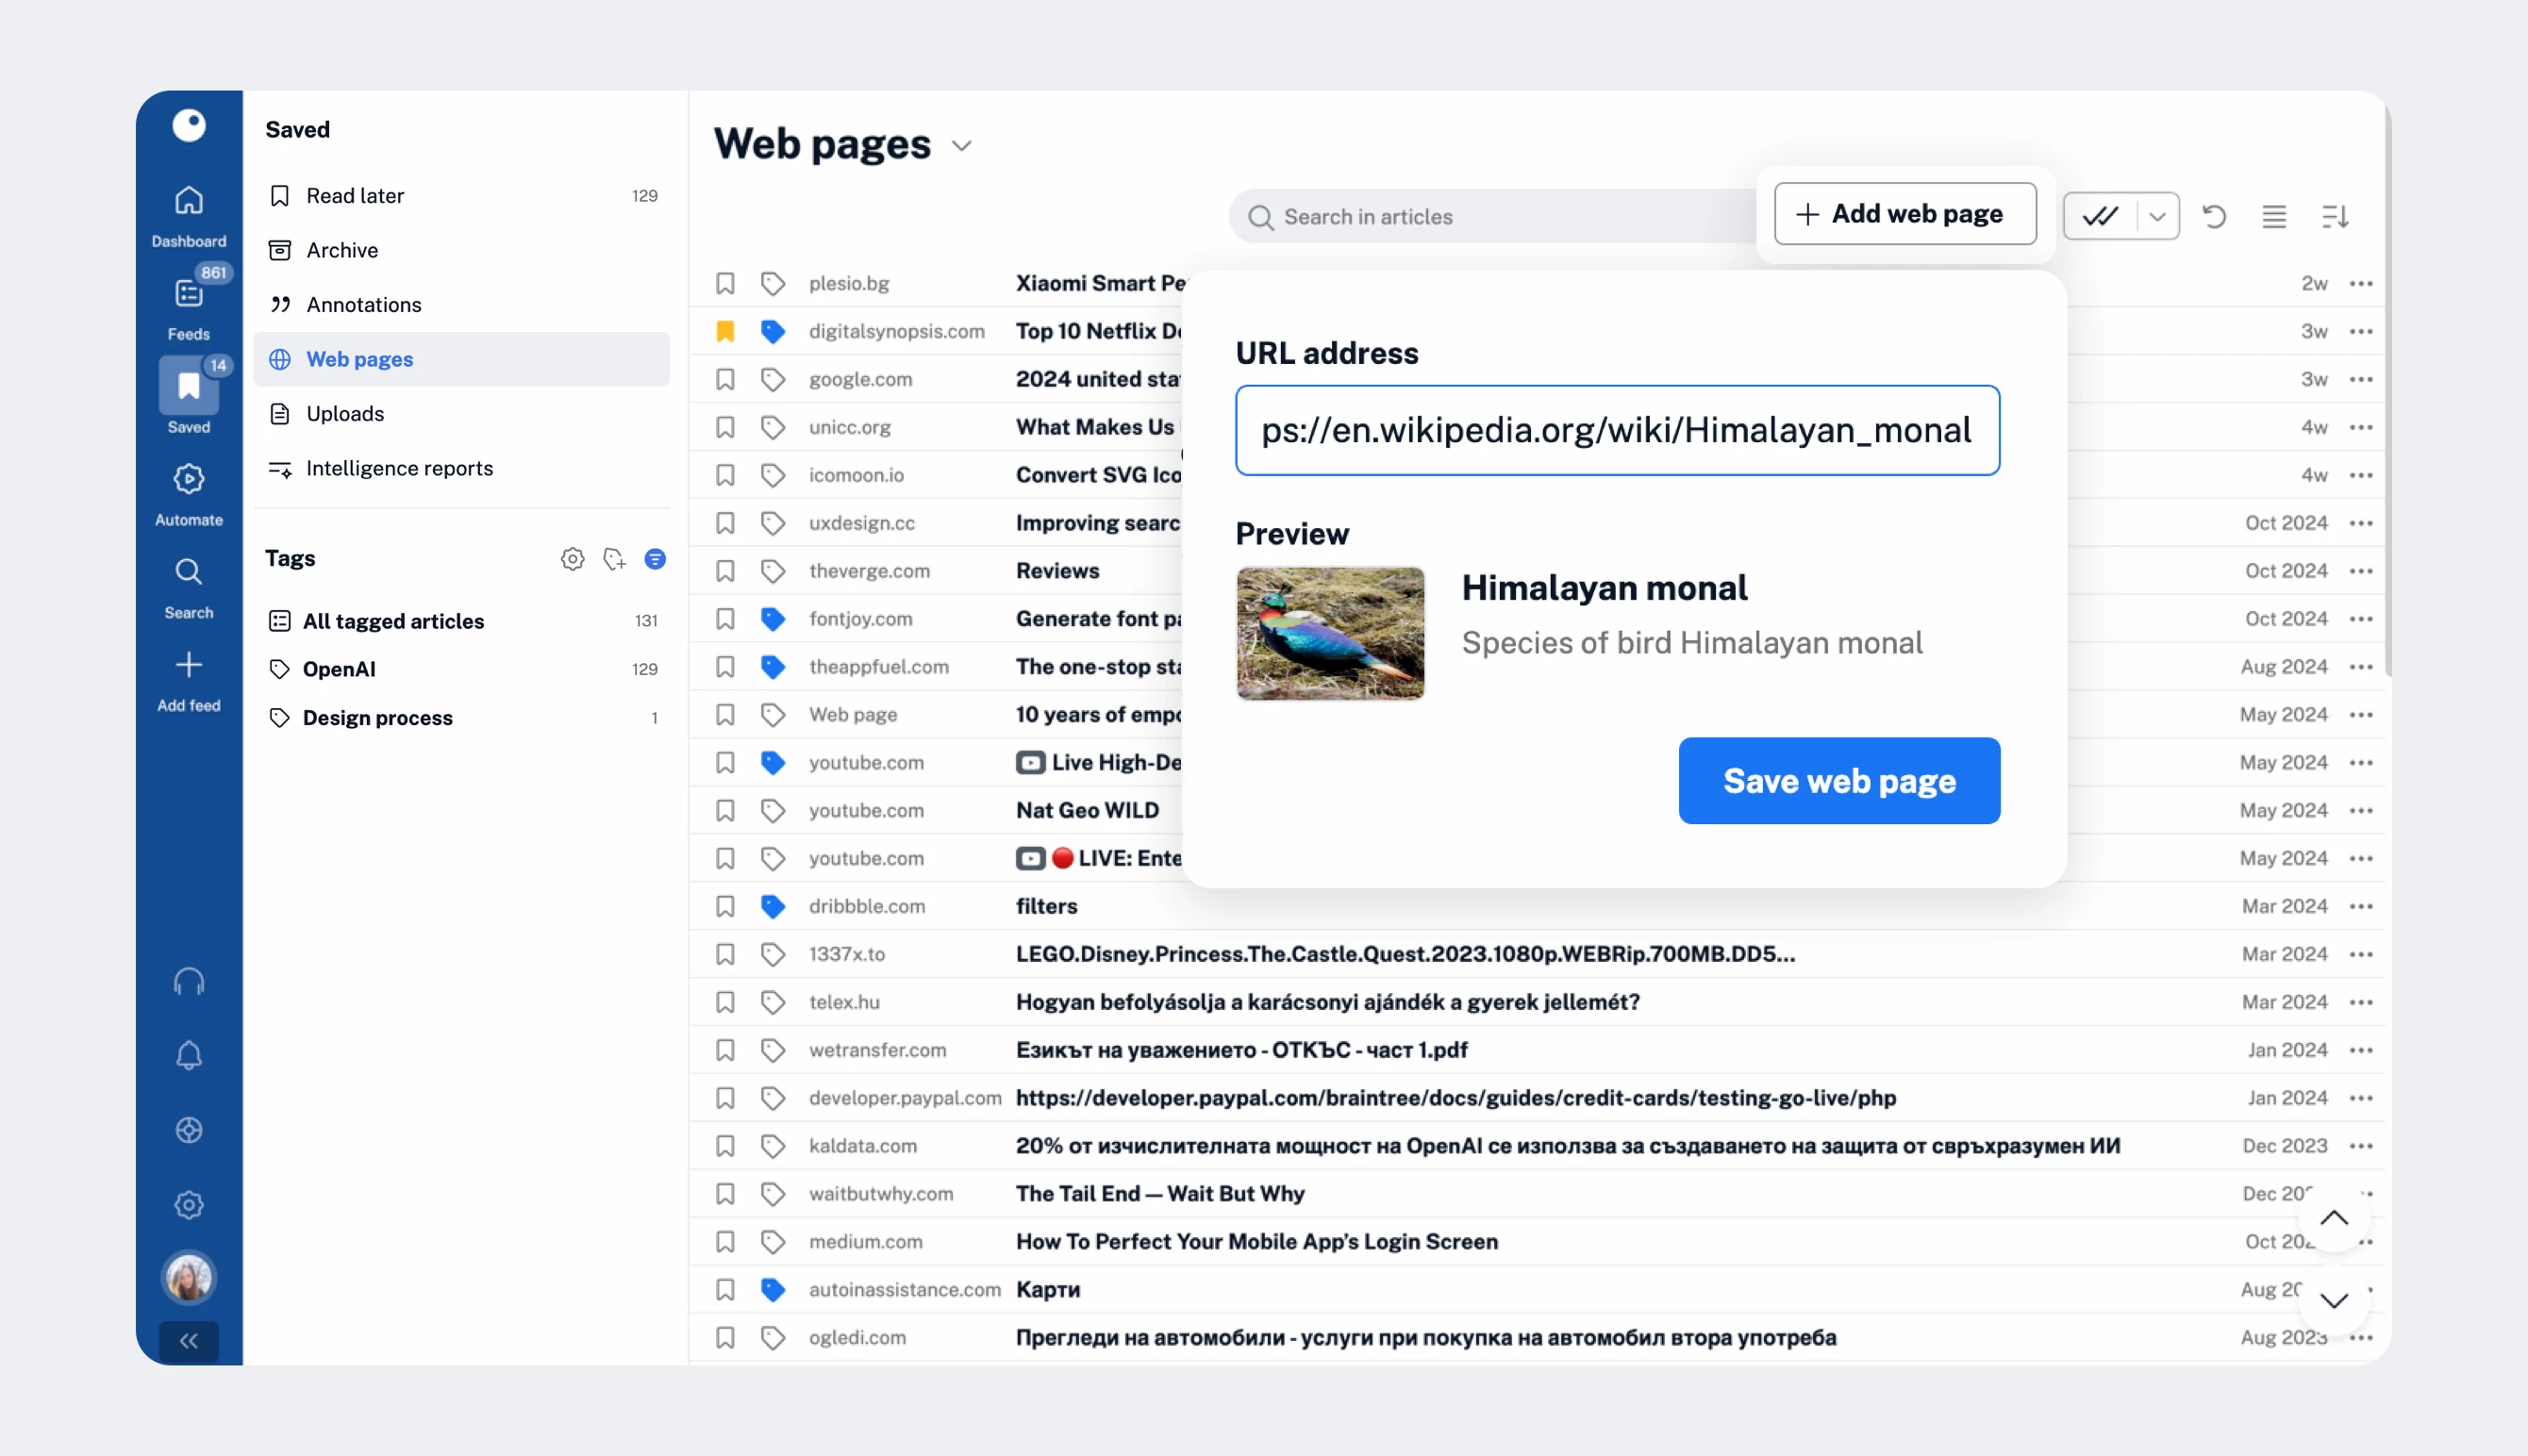Open more options for telex.hu row

tap(2361, 1002)
